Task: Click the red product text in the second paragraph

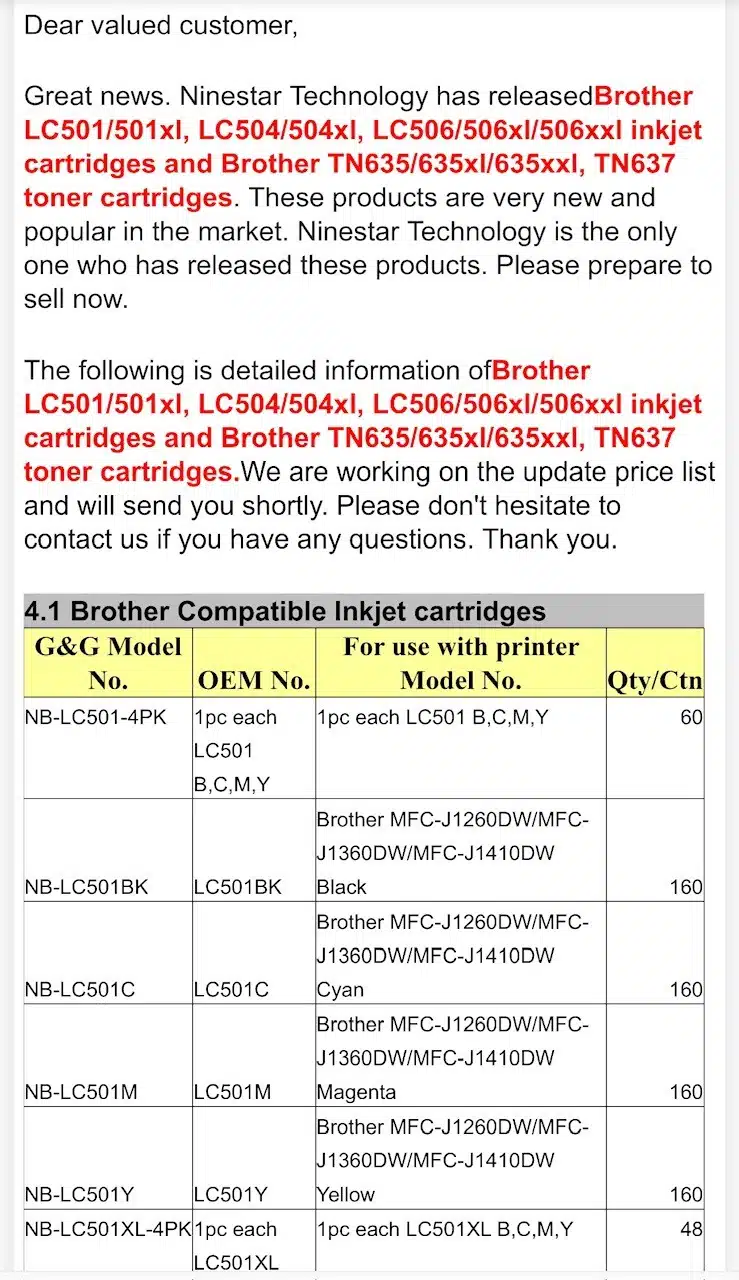Action: pyautogui.click(x=362, y=421)
